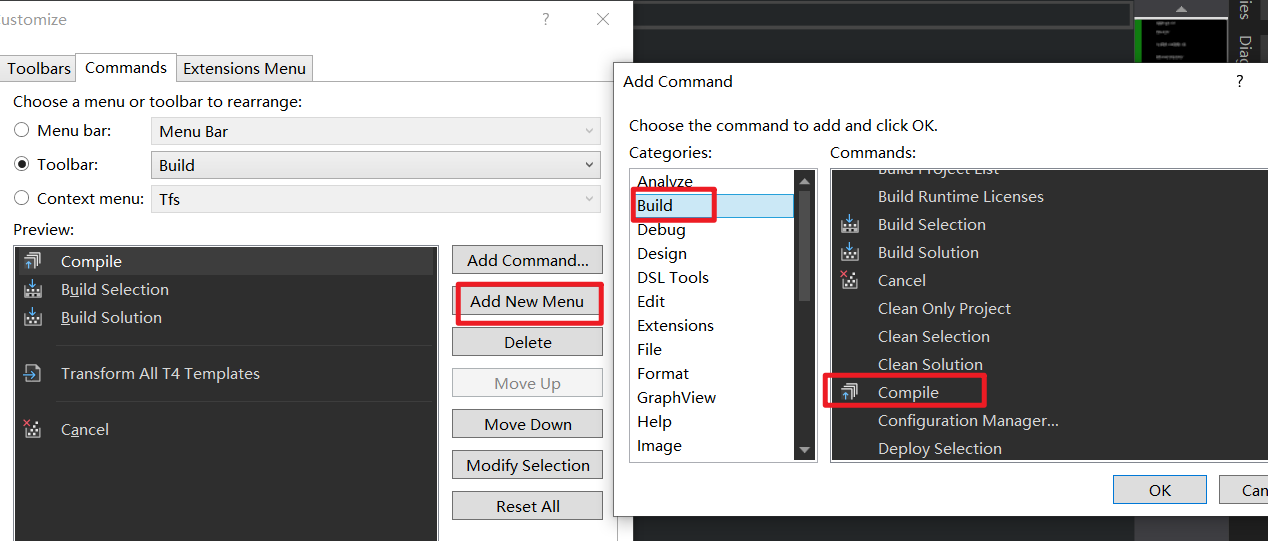Expand the Menu Bar dropdown
Viewport: 1268px width, 541px height.
(375, 131)
